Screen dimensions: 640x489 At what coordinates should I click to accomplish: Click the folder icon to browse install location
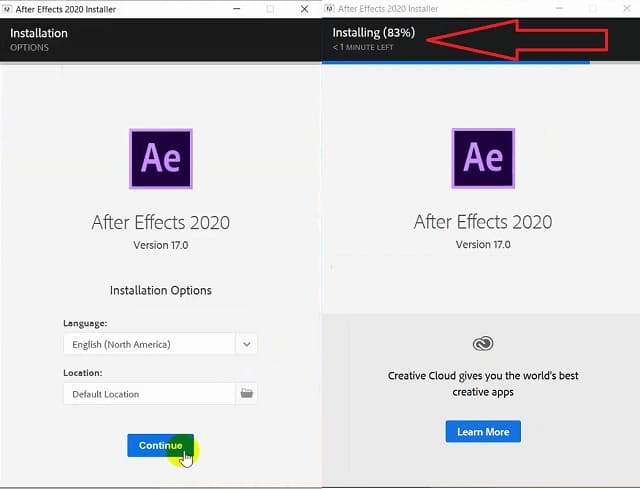(247, 393)
